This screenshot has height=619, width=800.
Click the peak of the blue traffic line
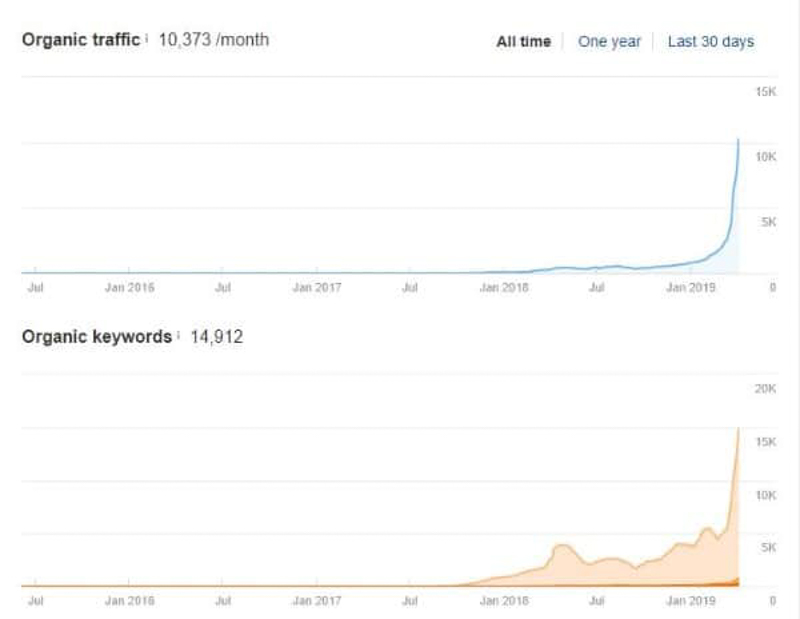[x=738, y=140]
